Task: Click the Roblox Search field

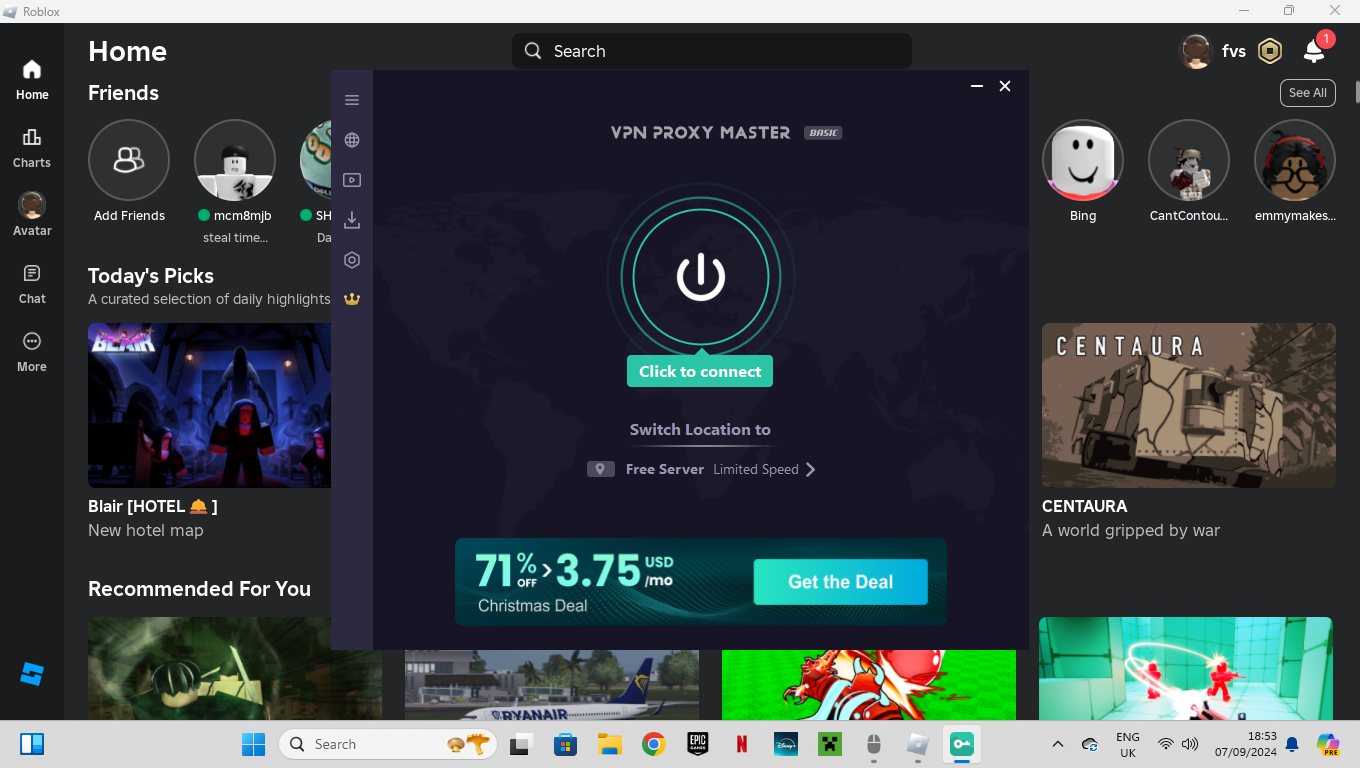Action: click(712, 51)
